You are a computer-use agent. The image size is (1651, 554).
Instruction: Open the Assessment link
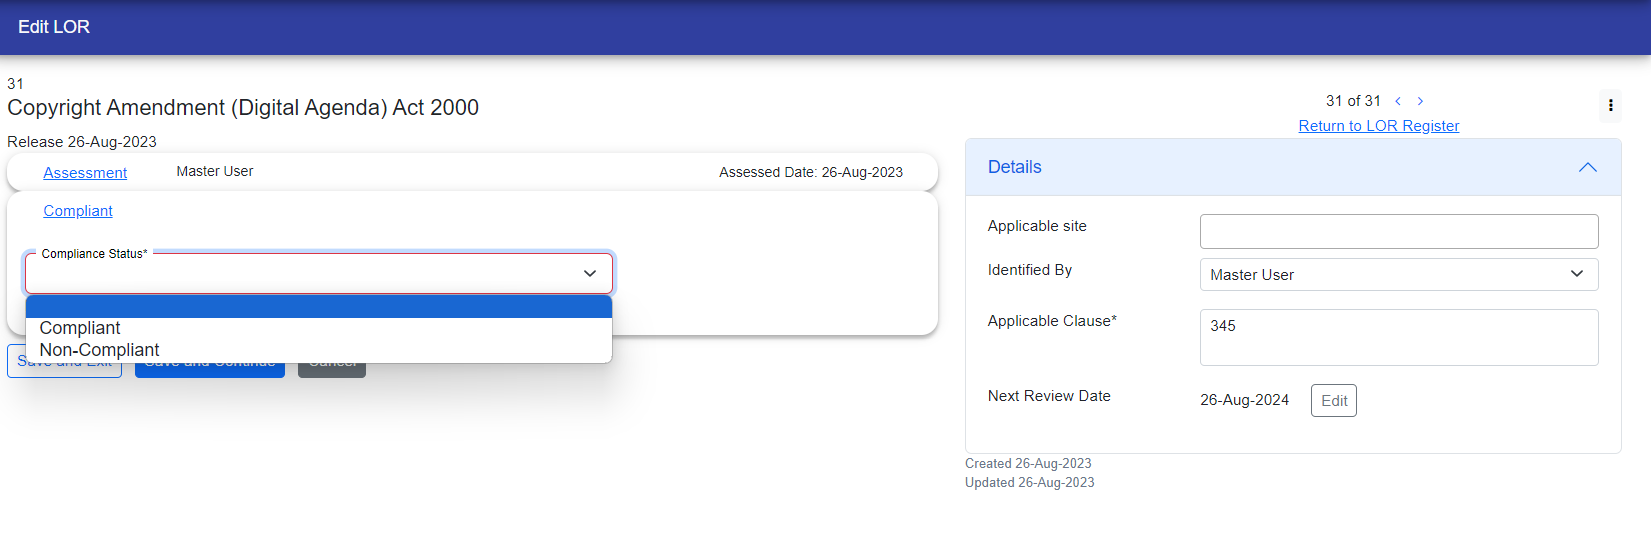coord(85,173)
